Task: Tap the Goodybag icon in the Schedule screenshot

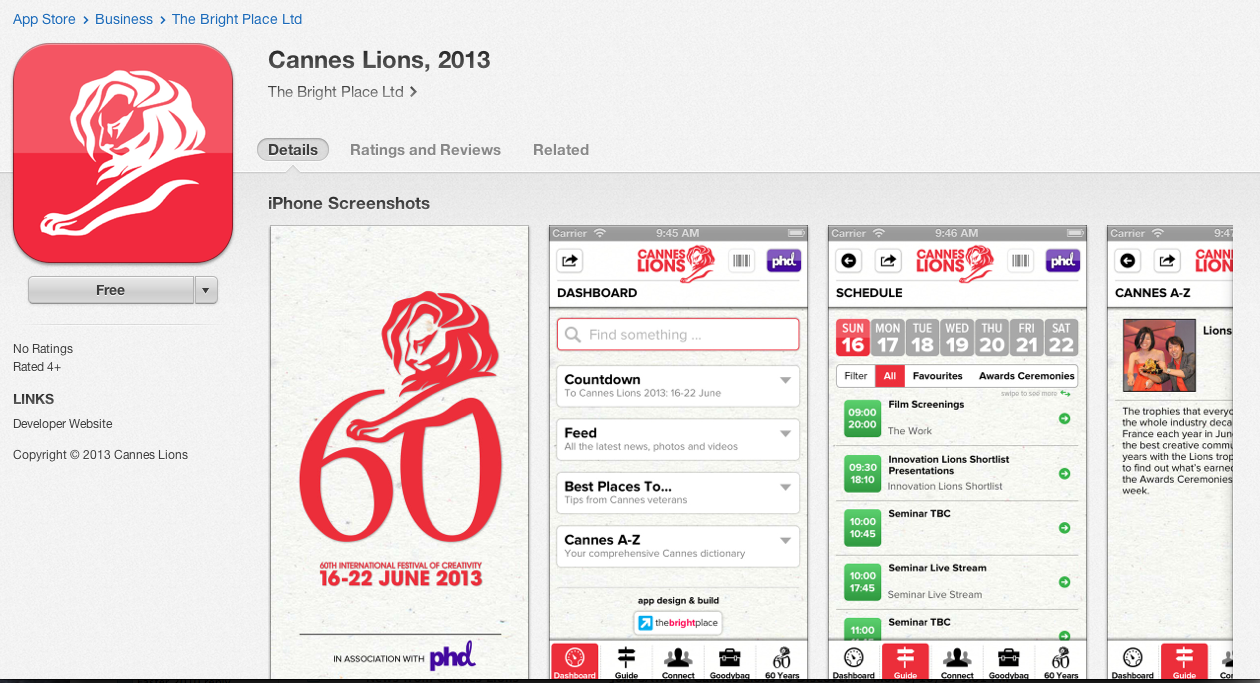Action: click(x=1009, y=661)
